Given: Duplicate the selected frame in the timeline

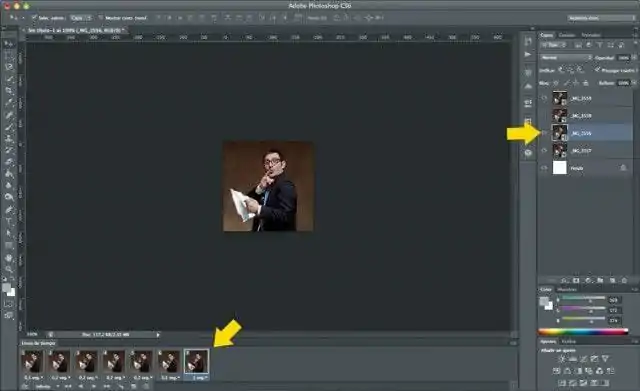Looking at the screenshot, I should point(133,386).
